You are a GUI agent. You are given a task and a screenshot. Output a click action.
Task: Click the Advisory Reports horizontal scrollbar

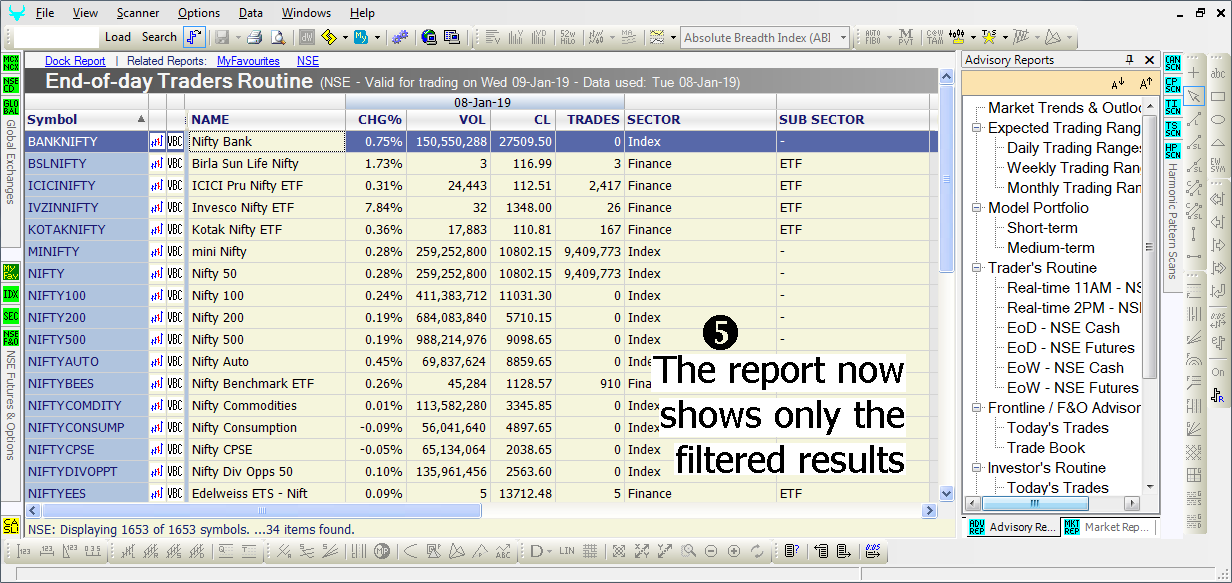pyautogui.click(x=1033, y=503)
